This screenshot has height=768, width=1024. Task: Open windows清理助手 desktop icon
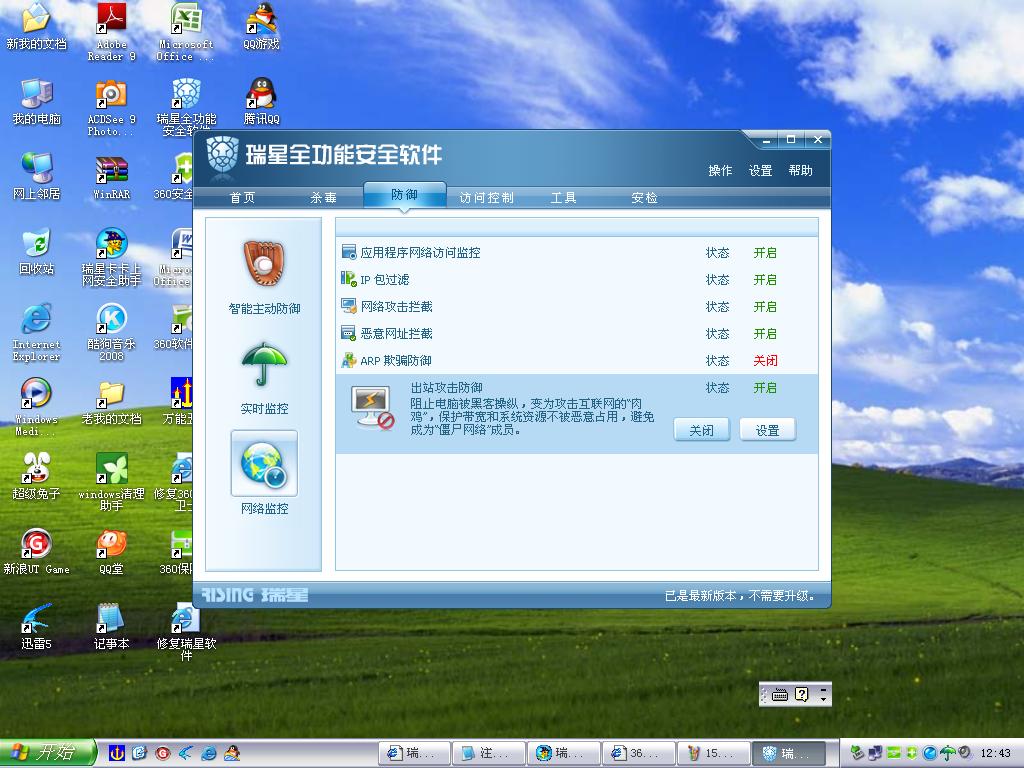[x=111, y=468]
